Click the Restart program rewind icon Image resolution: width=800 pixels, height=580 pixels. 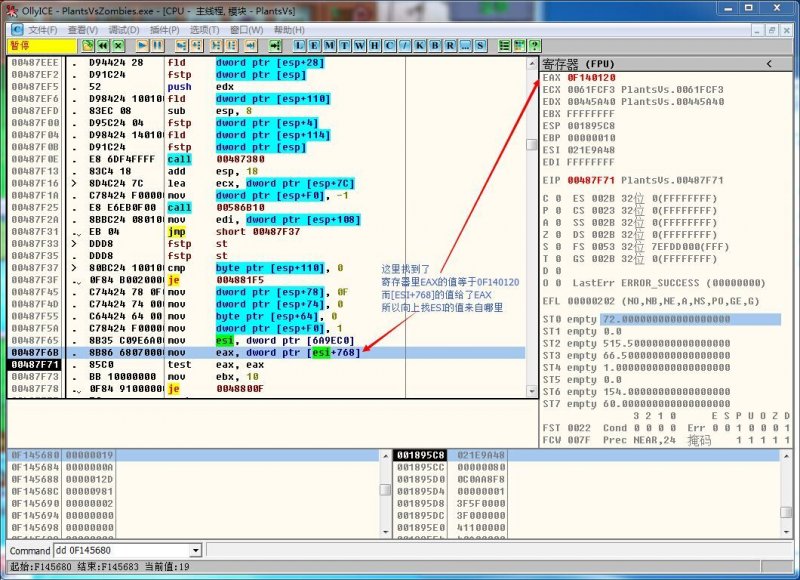[103, 46]
